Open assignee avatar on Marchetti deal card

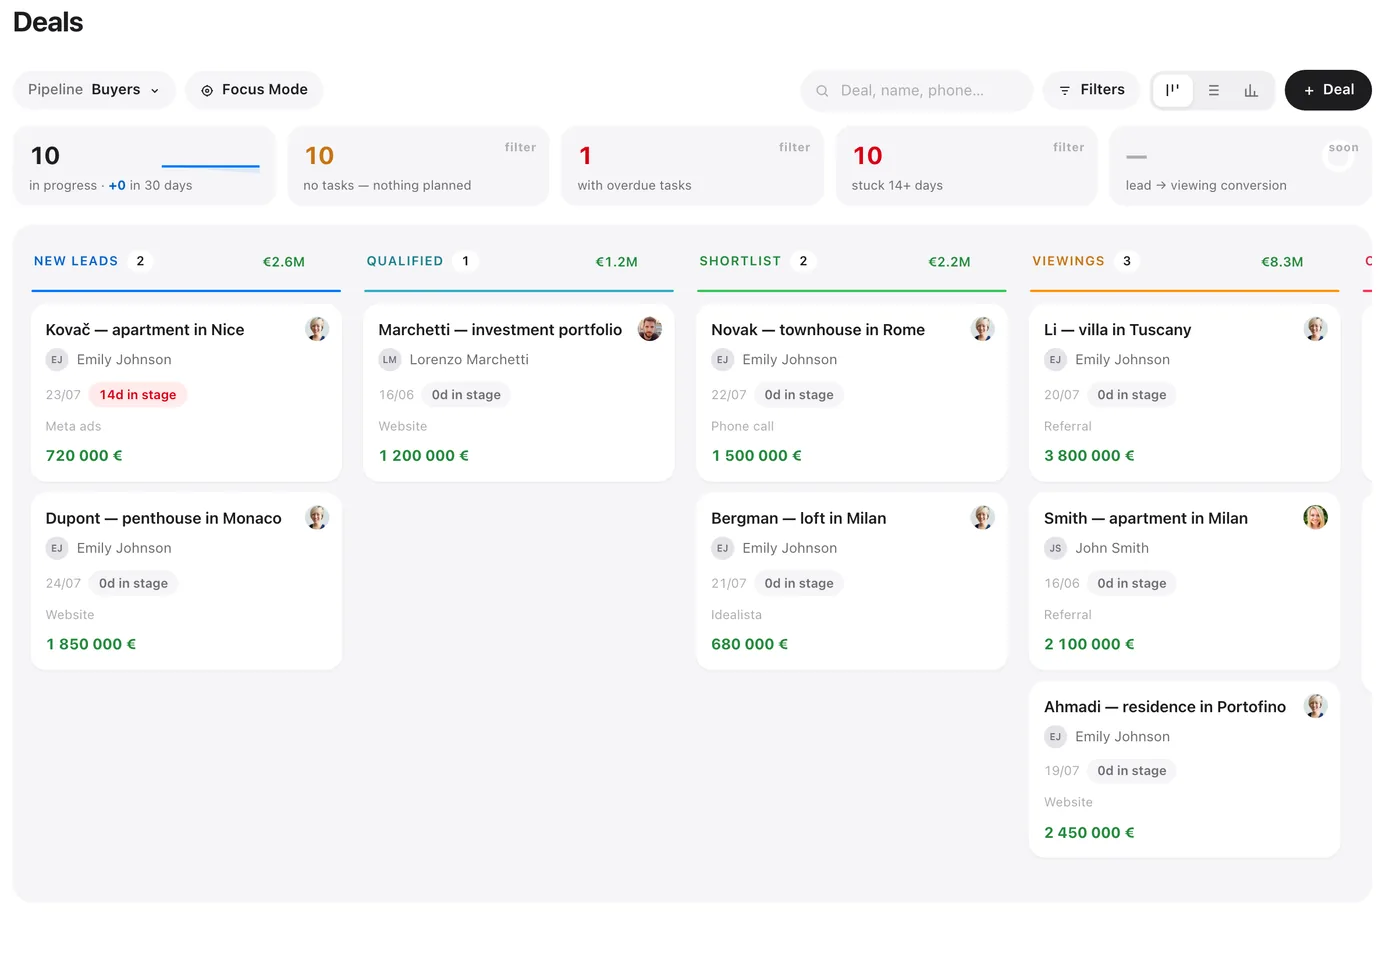point(650,329)
